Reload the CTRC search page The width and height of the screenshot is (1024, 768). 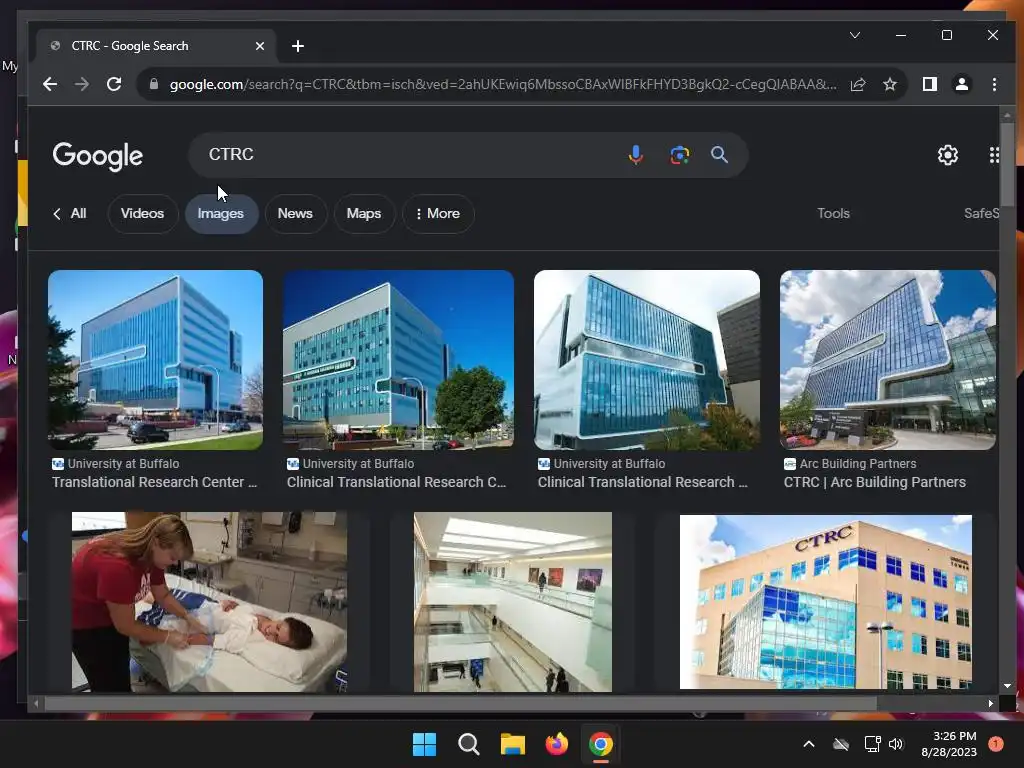coord(114,84)
